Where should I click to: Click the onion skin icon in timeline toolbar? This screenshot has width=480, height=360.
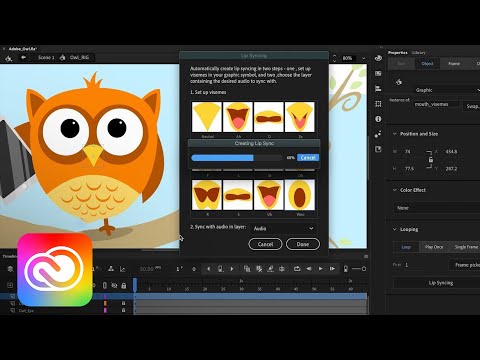[247, 269]
